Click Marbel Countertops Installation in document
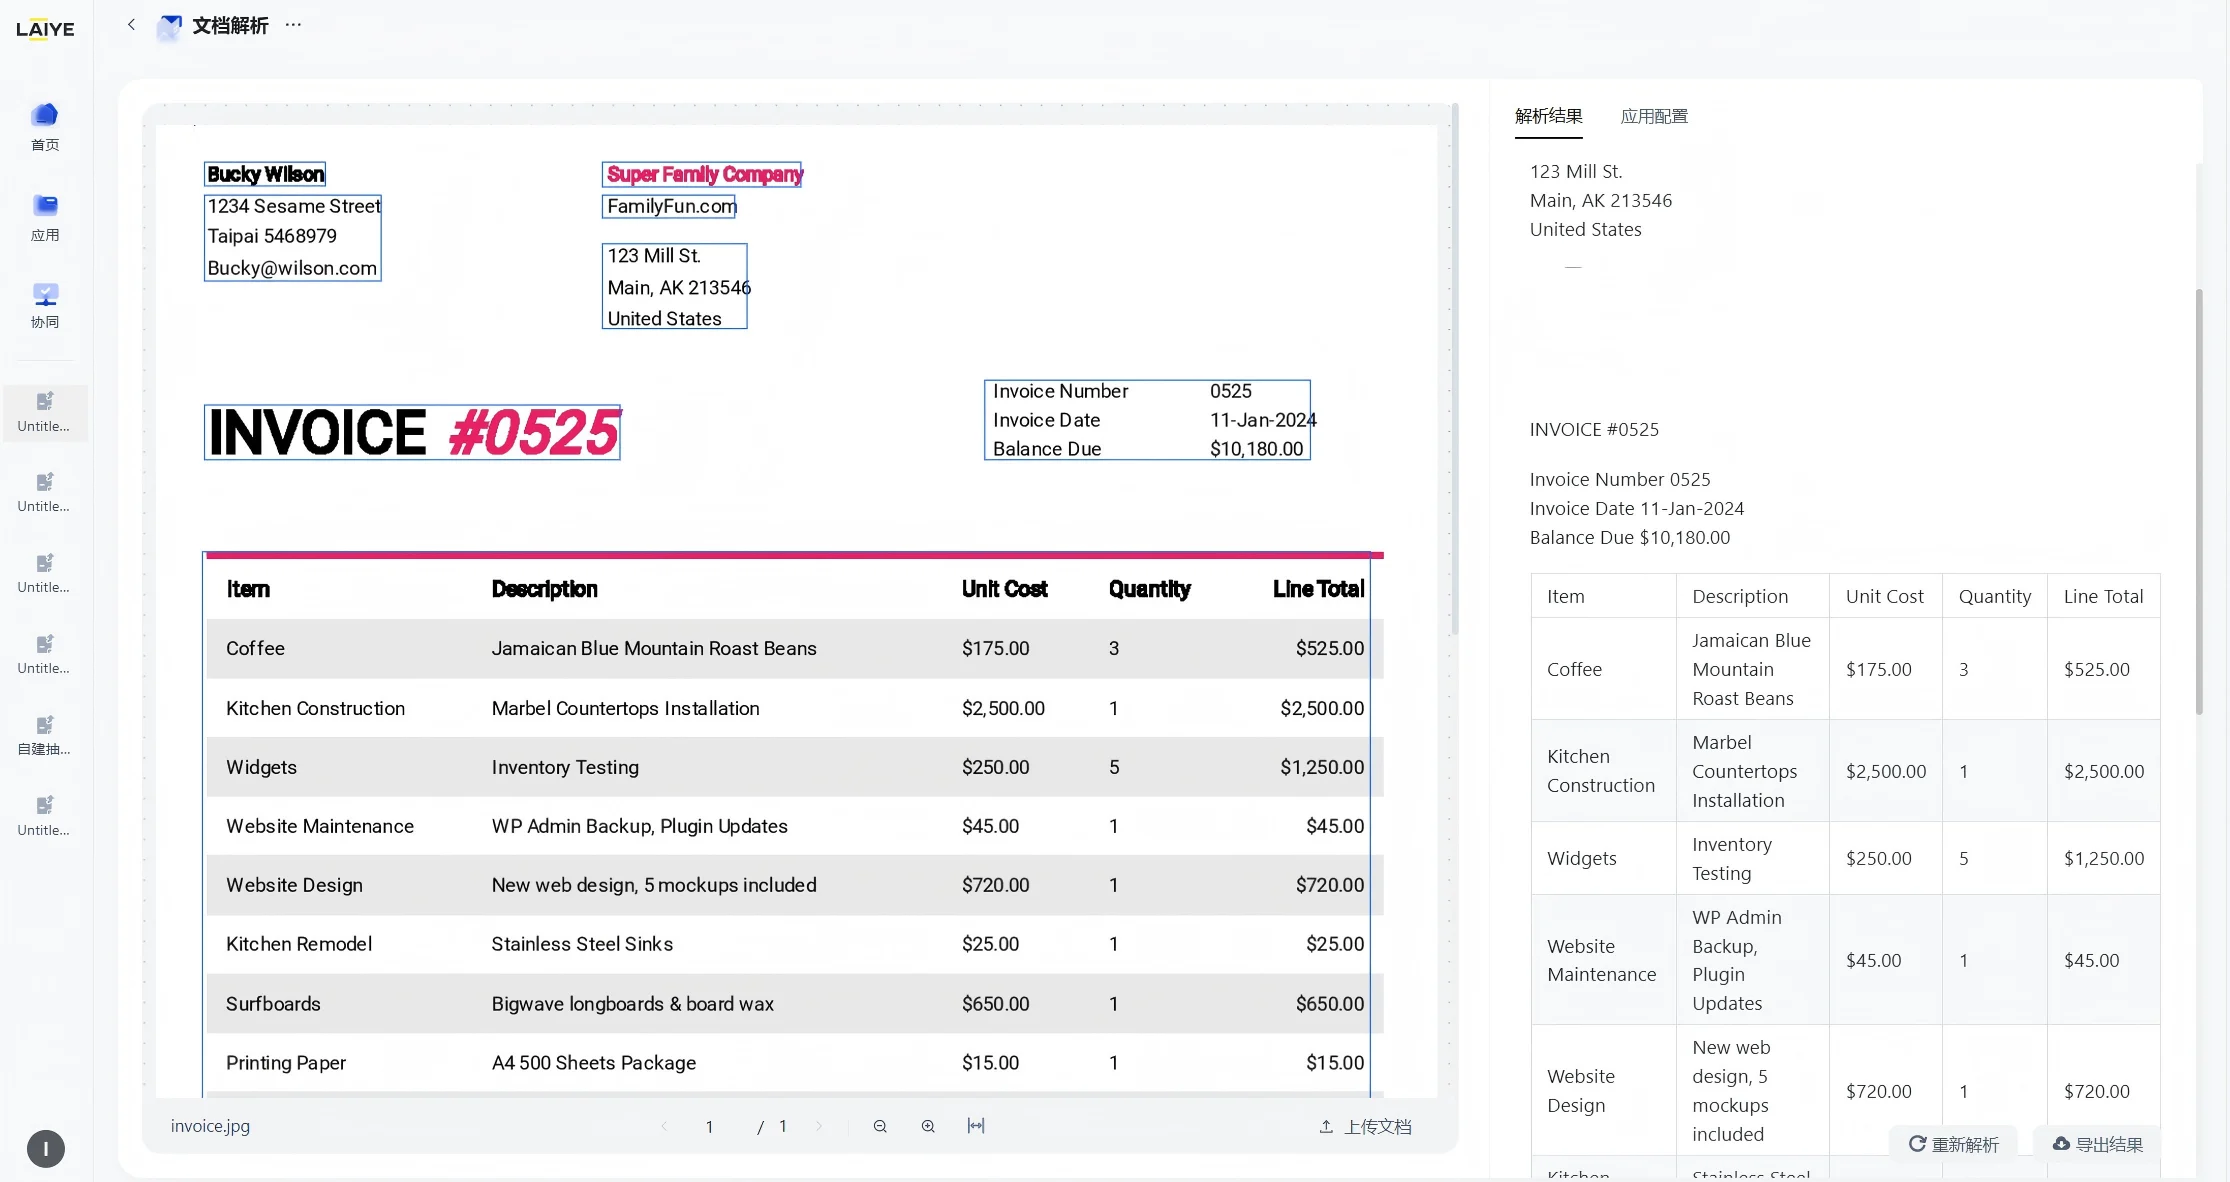Viewport: 2230px width, 1182px height. pos(625,708)
